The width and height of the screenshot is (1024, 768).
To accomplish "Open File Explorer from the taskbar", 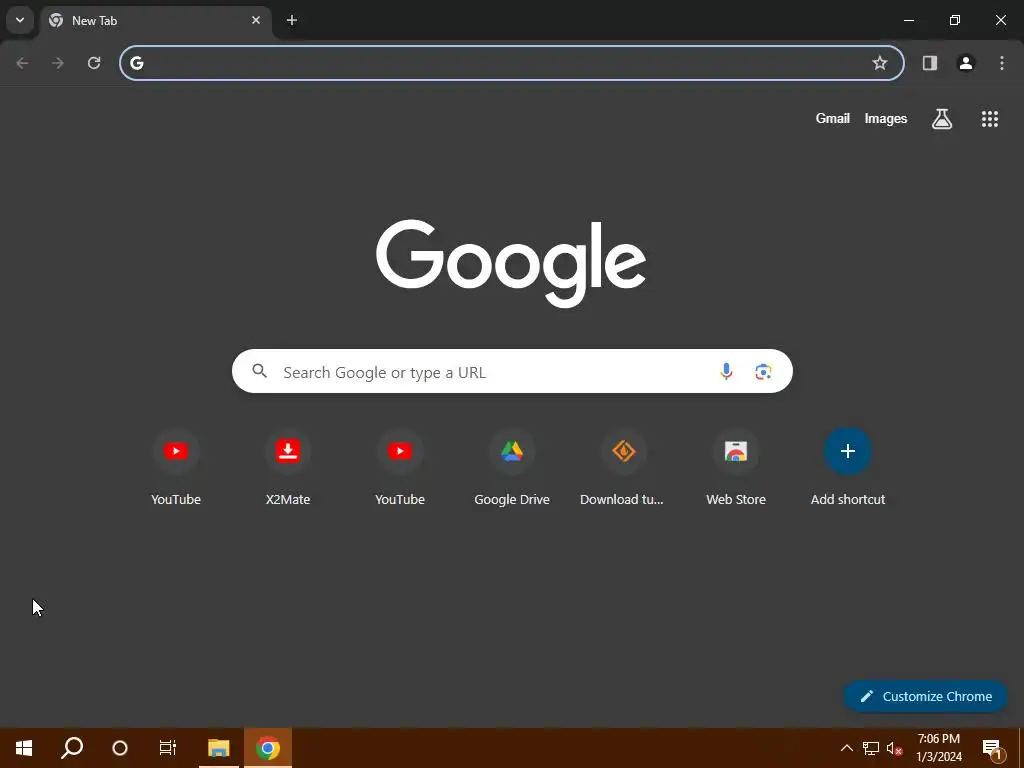I will [x=219, y=748].
